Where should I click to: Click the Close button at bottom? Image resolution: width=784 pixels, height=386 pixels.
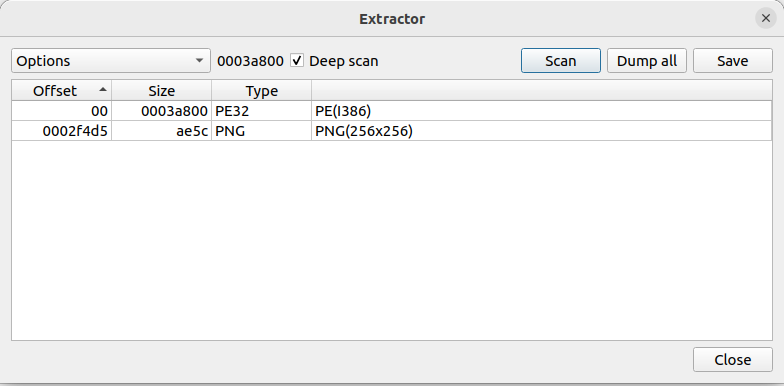coord(732,360)
